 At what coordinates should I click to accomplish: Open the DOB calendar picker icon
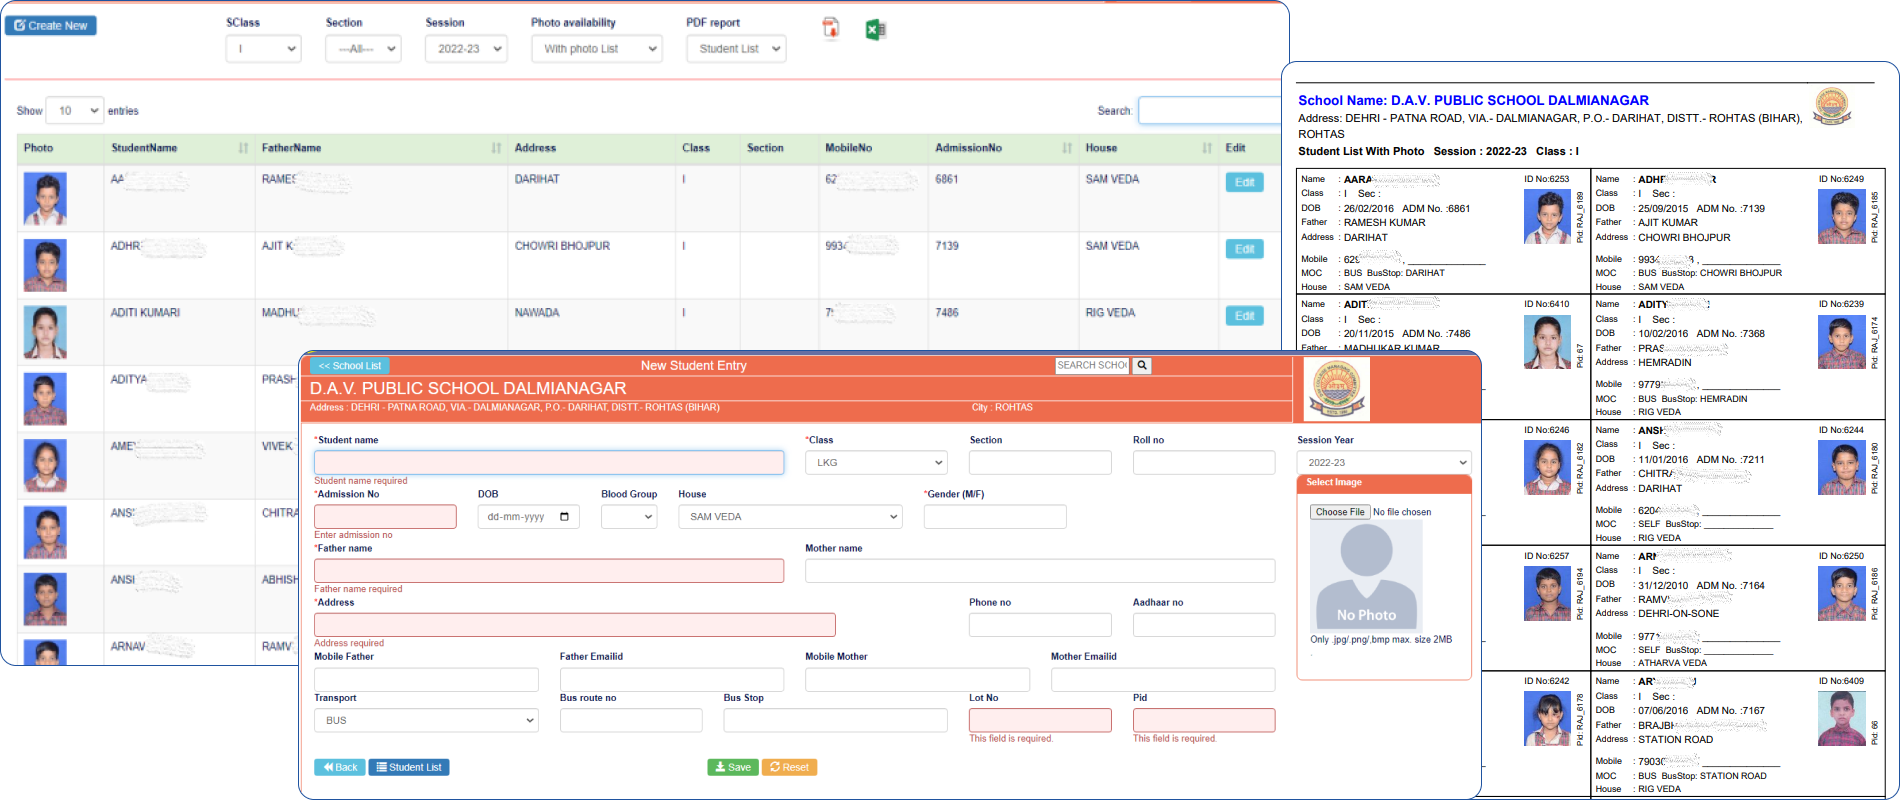point(564,517)
